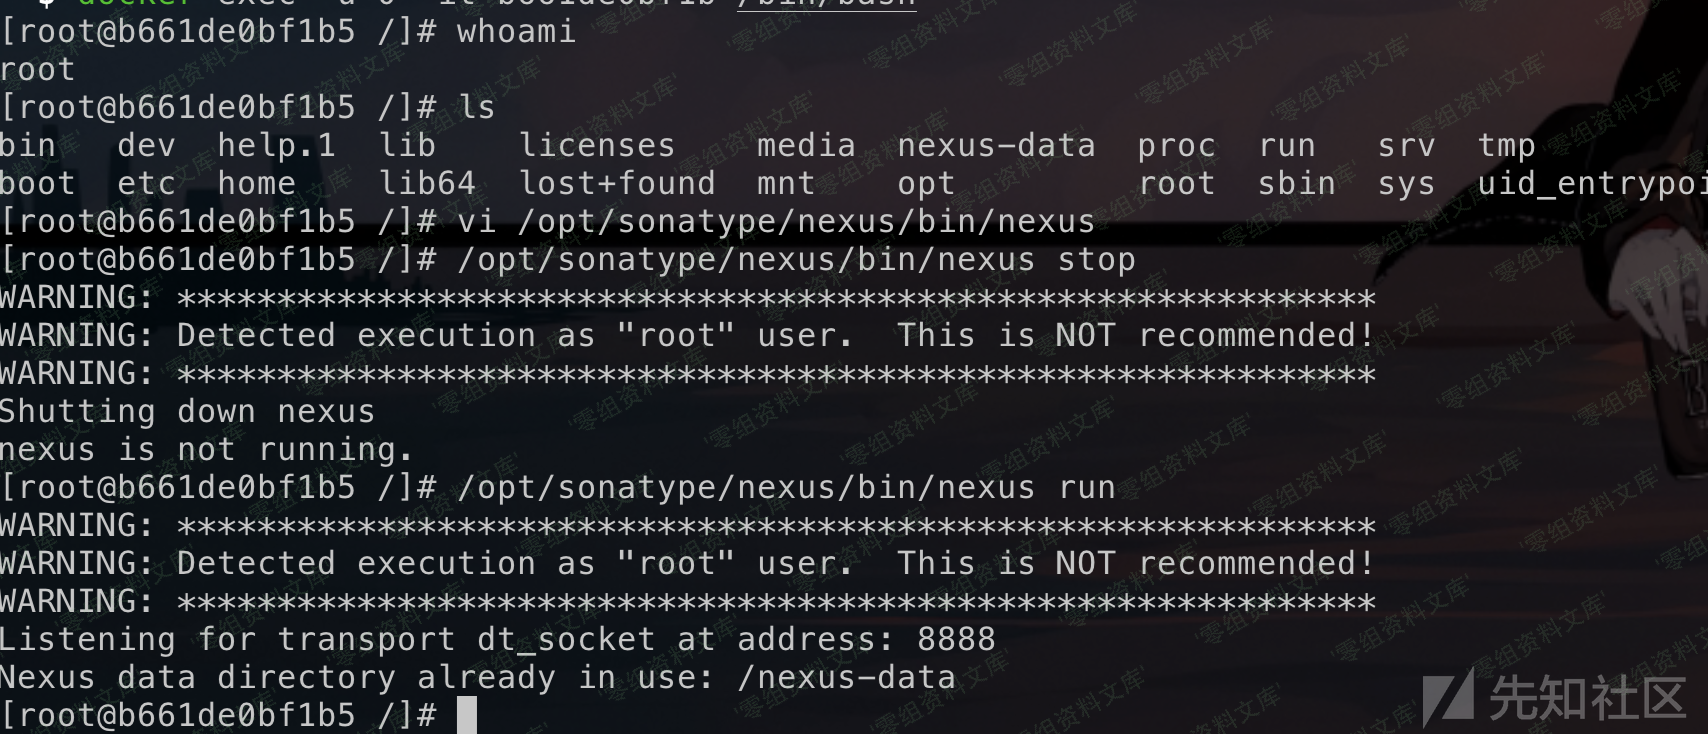Image resolution: width=1708 pixels, height=734 pixels.
Task: Click the Xianzhi watermark logo icon
Action: pos(1448,697)
